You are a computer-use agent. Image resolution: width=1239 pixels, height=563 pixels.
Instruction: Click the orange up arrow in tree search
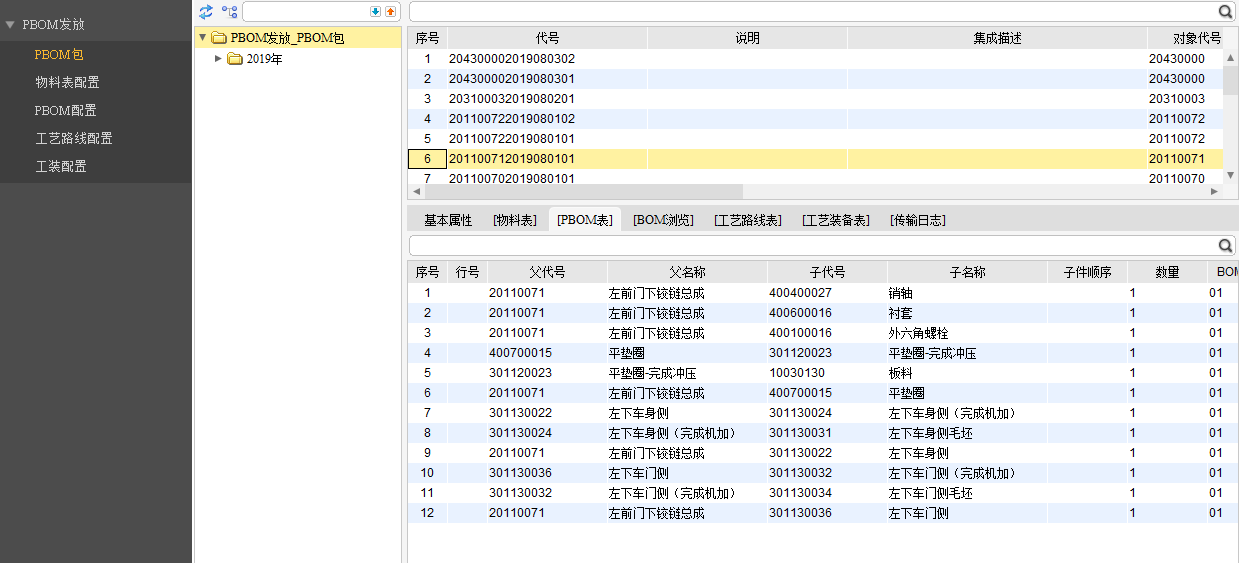pyautogui.click(x=390, y=12)
